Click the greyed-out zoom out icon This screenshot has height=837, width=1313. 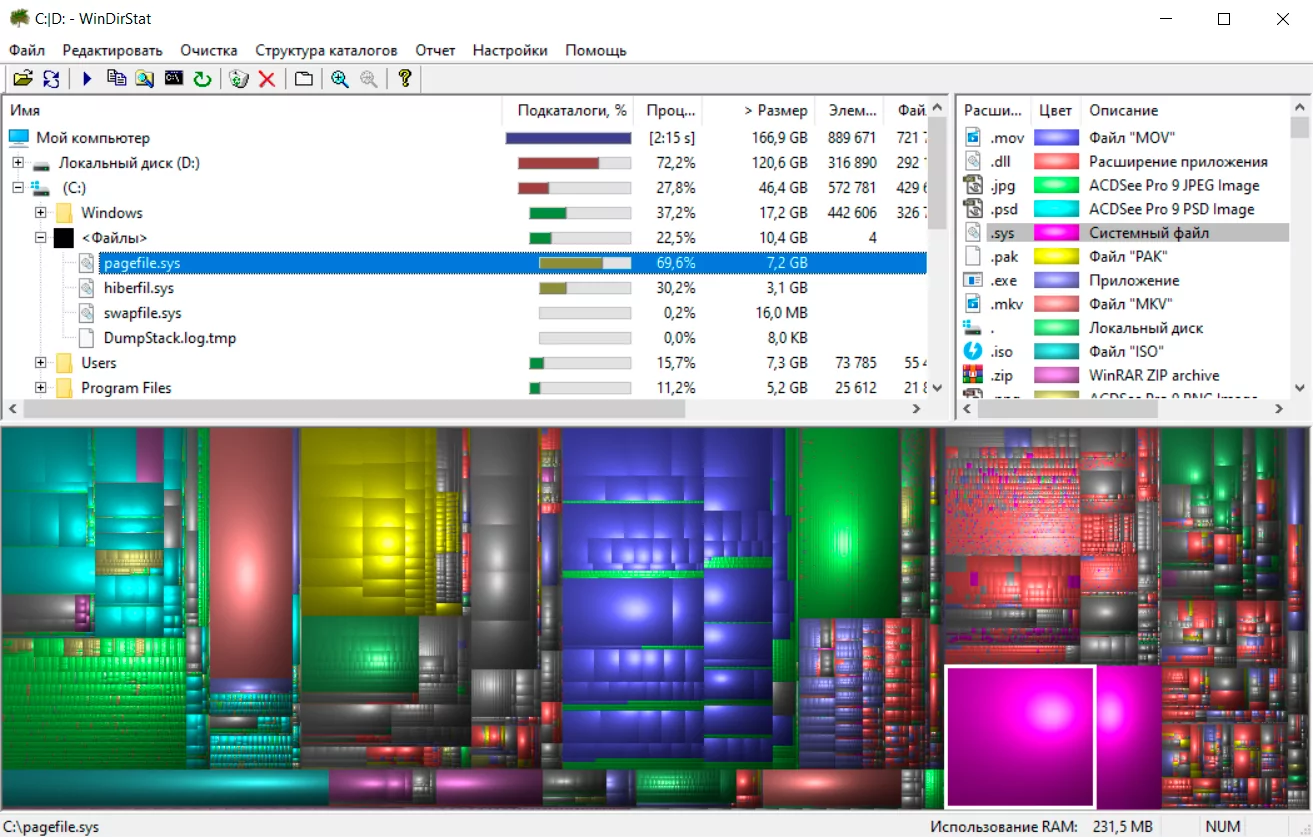[x=369, y=79]
